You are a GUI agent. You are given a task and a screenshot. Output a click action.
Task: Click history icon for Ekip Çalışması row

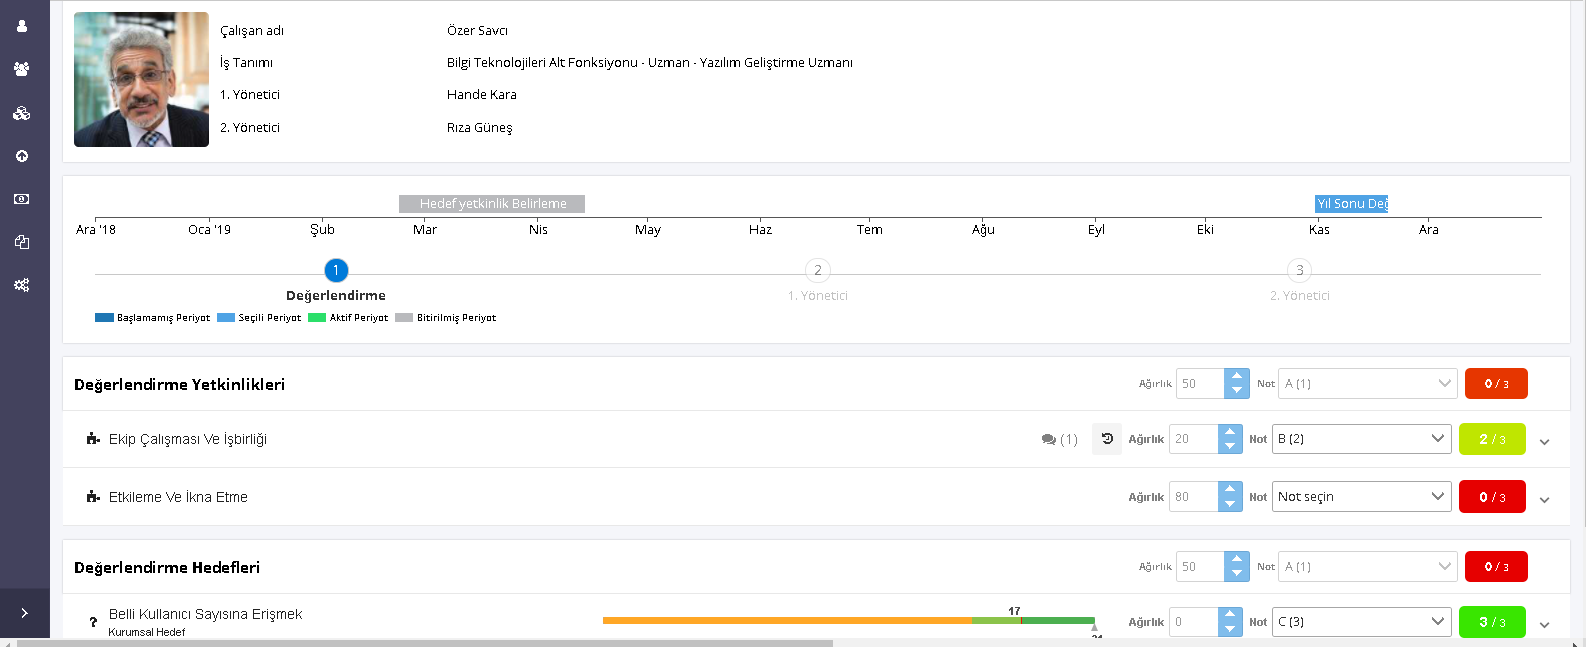point(1107,439)
